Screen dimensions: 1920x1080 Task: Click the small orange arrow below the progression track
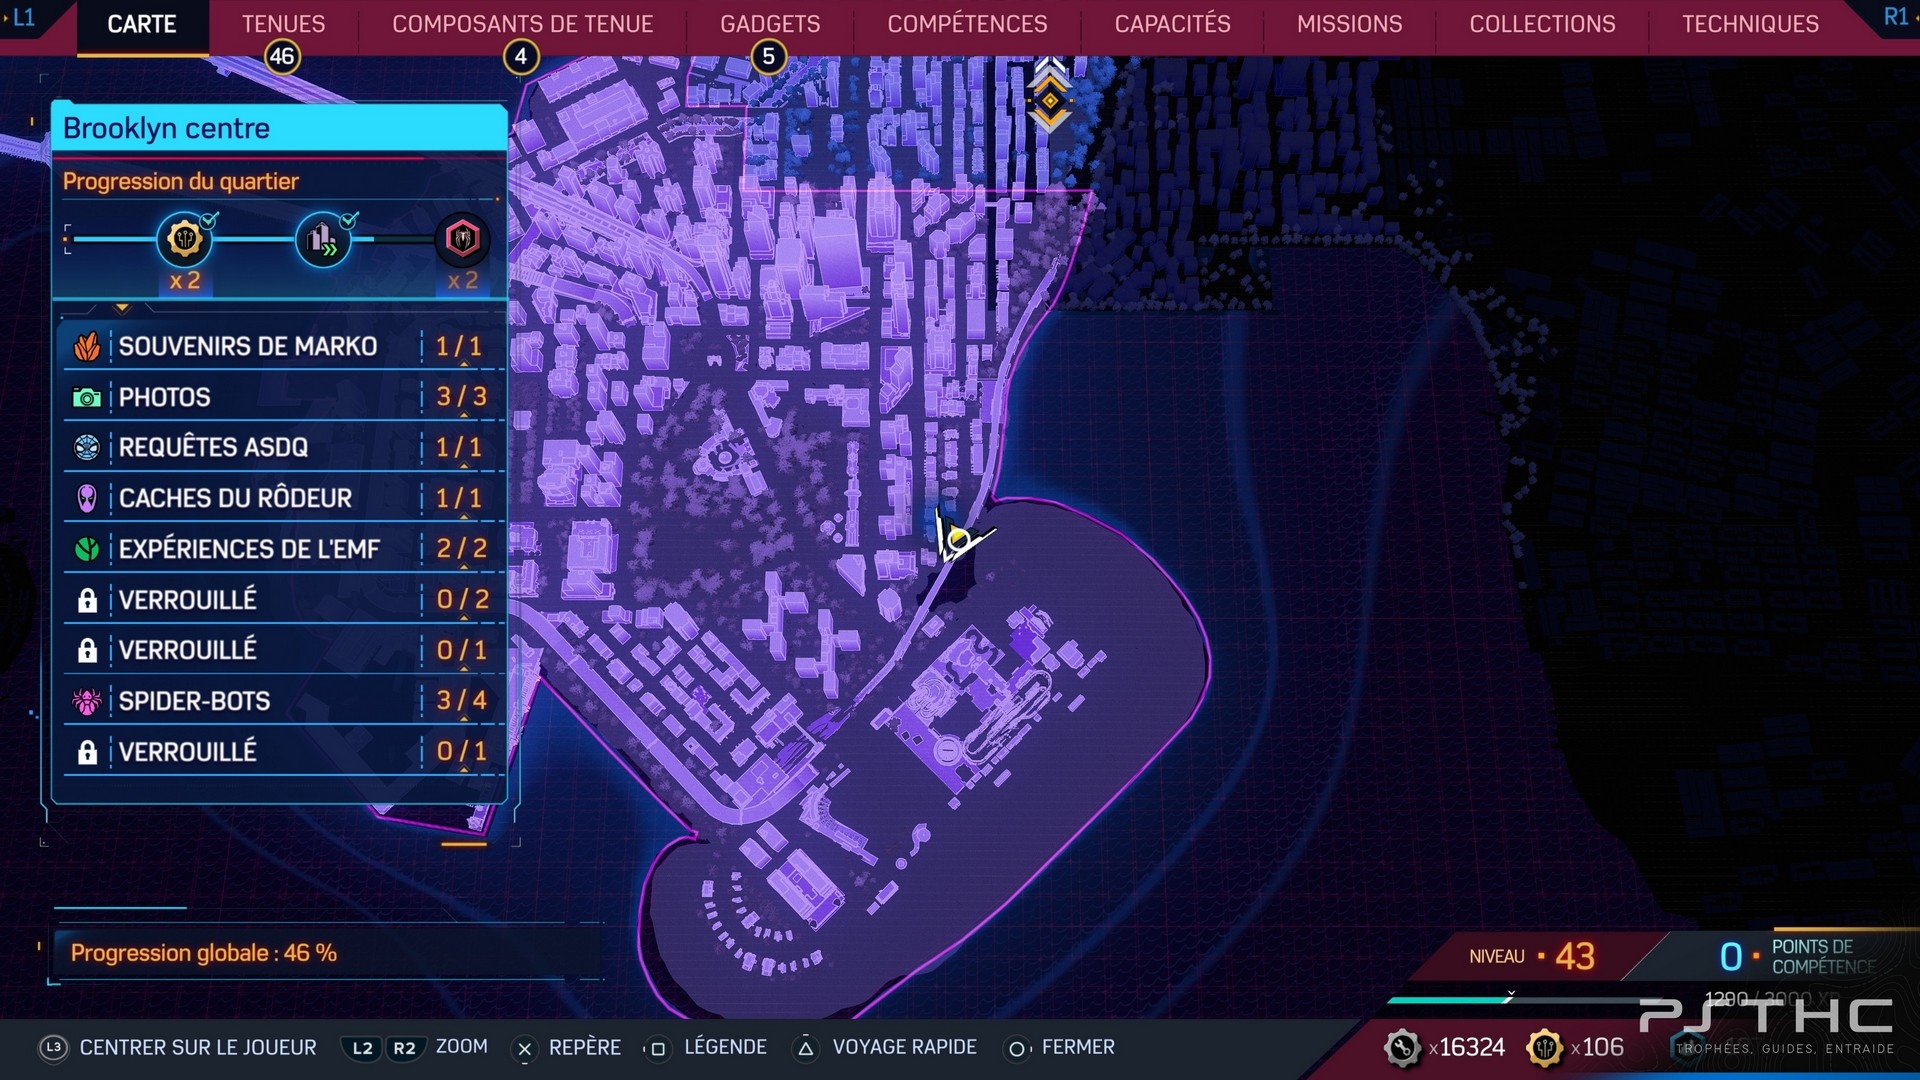(x=122, y=308)
